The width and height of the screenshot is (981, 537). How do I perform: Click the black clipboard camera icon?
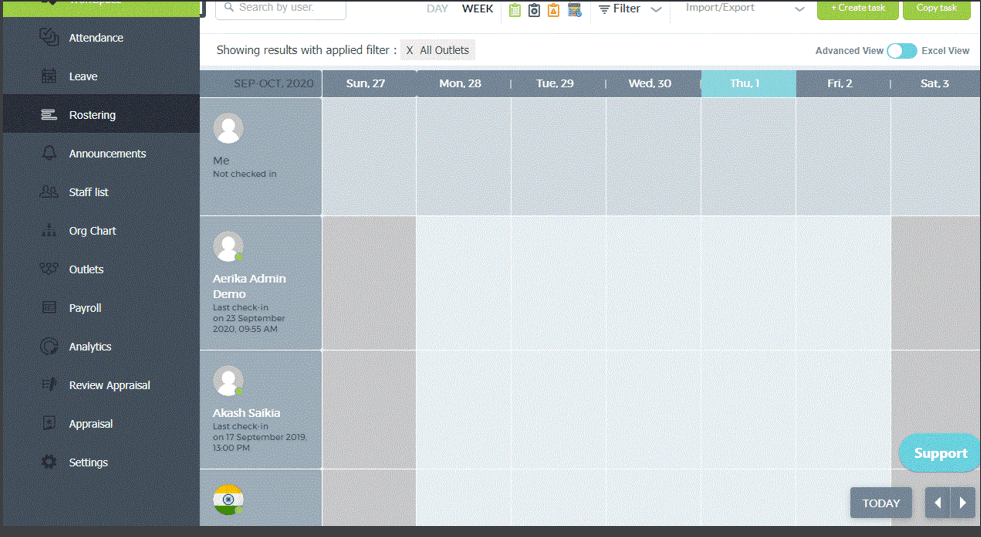coord(534,10)
